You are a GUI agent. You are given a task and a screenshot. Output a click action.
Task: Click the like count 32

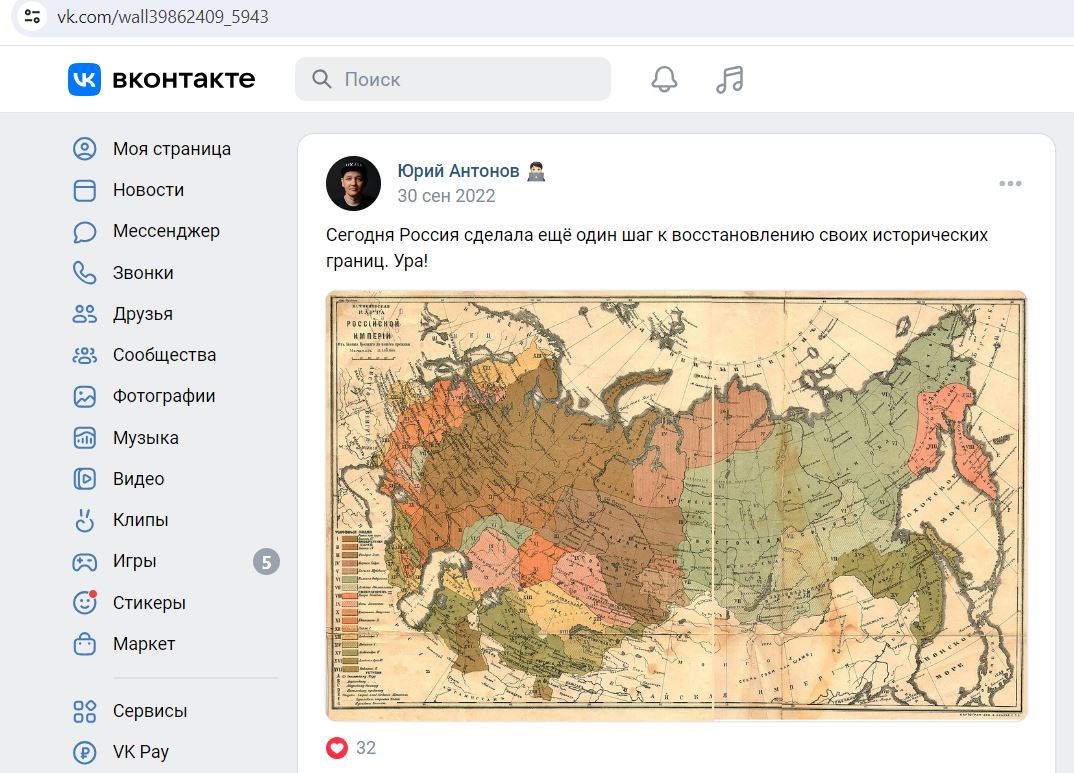366,748
